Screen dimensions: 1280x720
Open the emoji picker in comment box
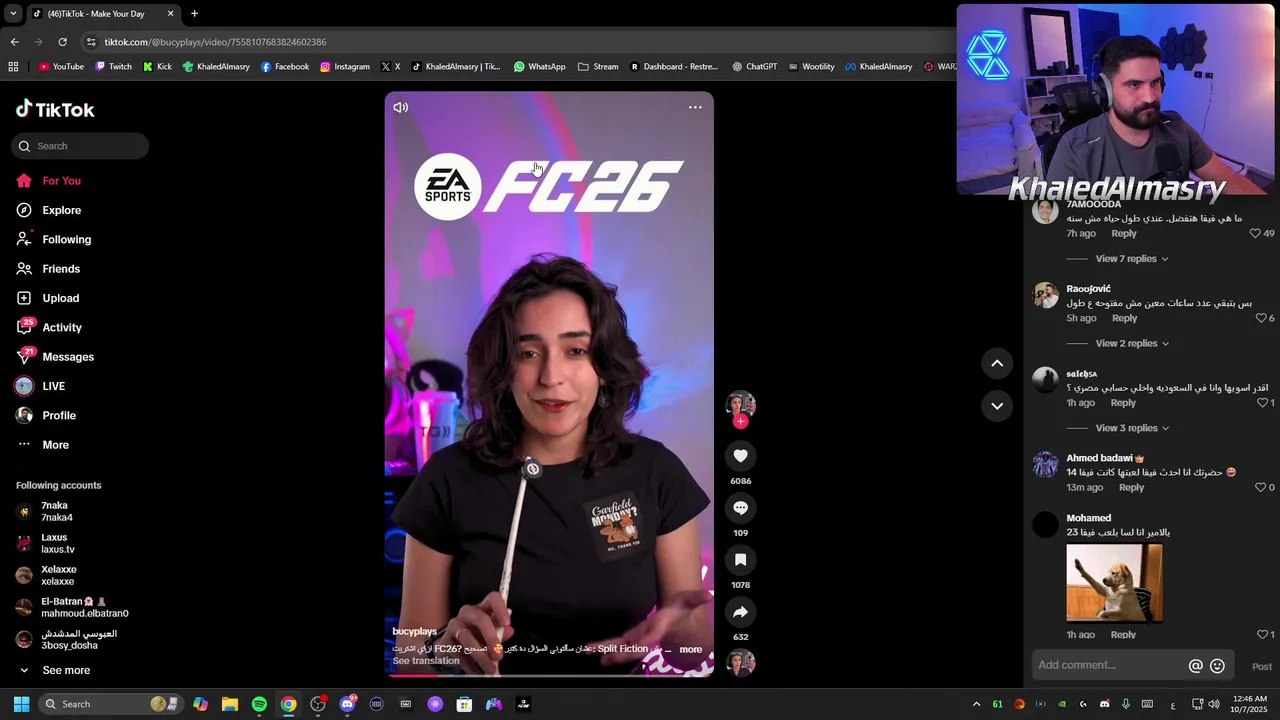(1217, 666)
